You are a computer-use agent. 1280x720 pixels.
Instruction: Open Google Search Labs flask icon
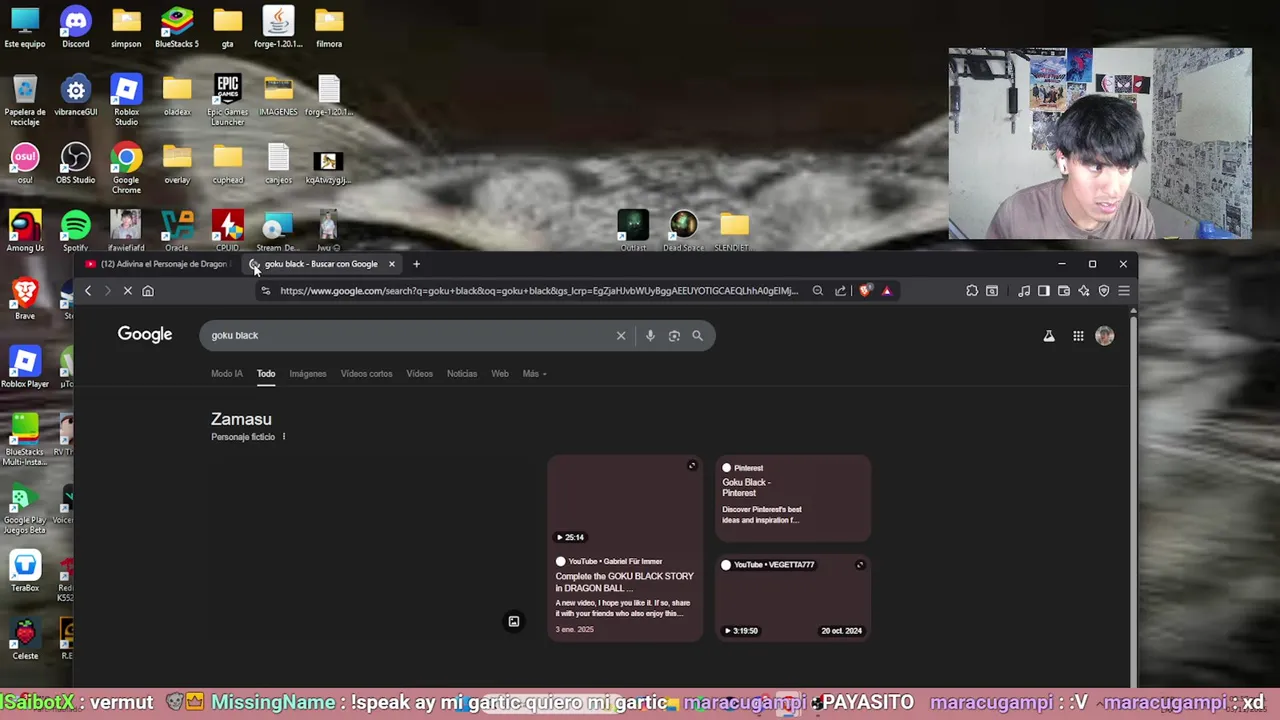click(1049, 337)
